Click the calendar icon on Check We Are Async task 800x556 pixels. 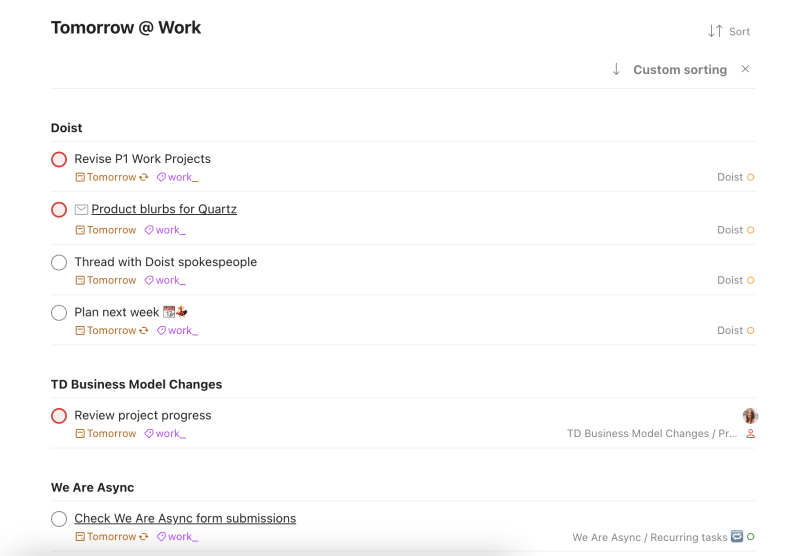80,537
